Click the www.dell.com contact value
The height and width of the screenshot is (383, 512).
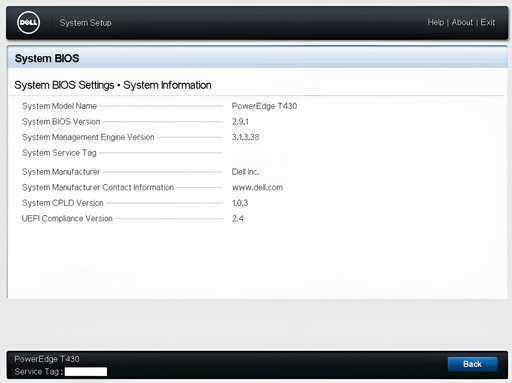[x=257, y=187]
